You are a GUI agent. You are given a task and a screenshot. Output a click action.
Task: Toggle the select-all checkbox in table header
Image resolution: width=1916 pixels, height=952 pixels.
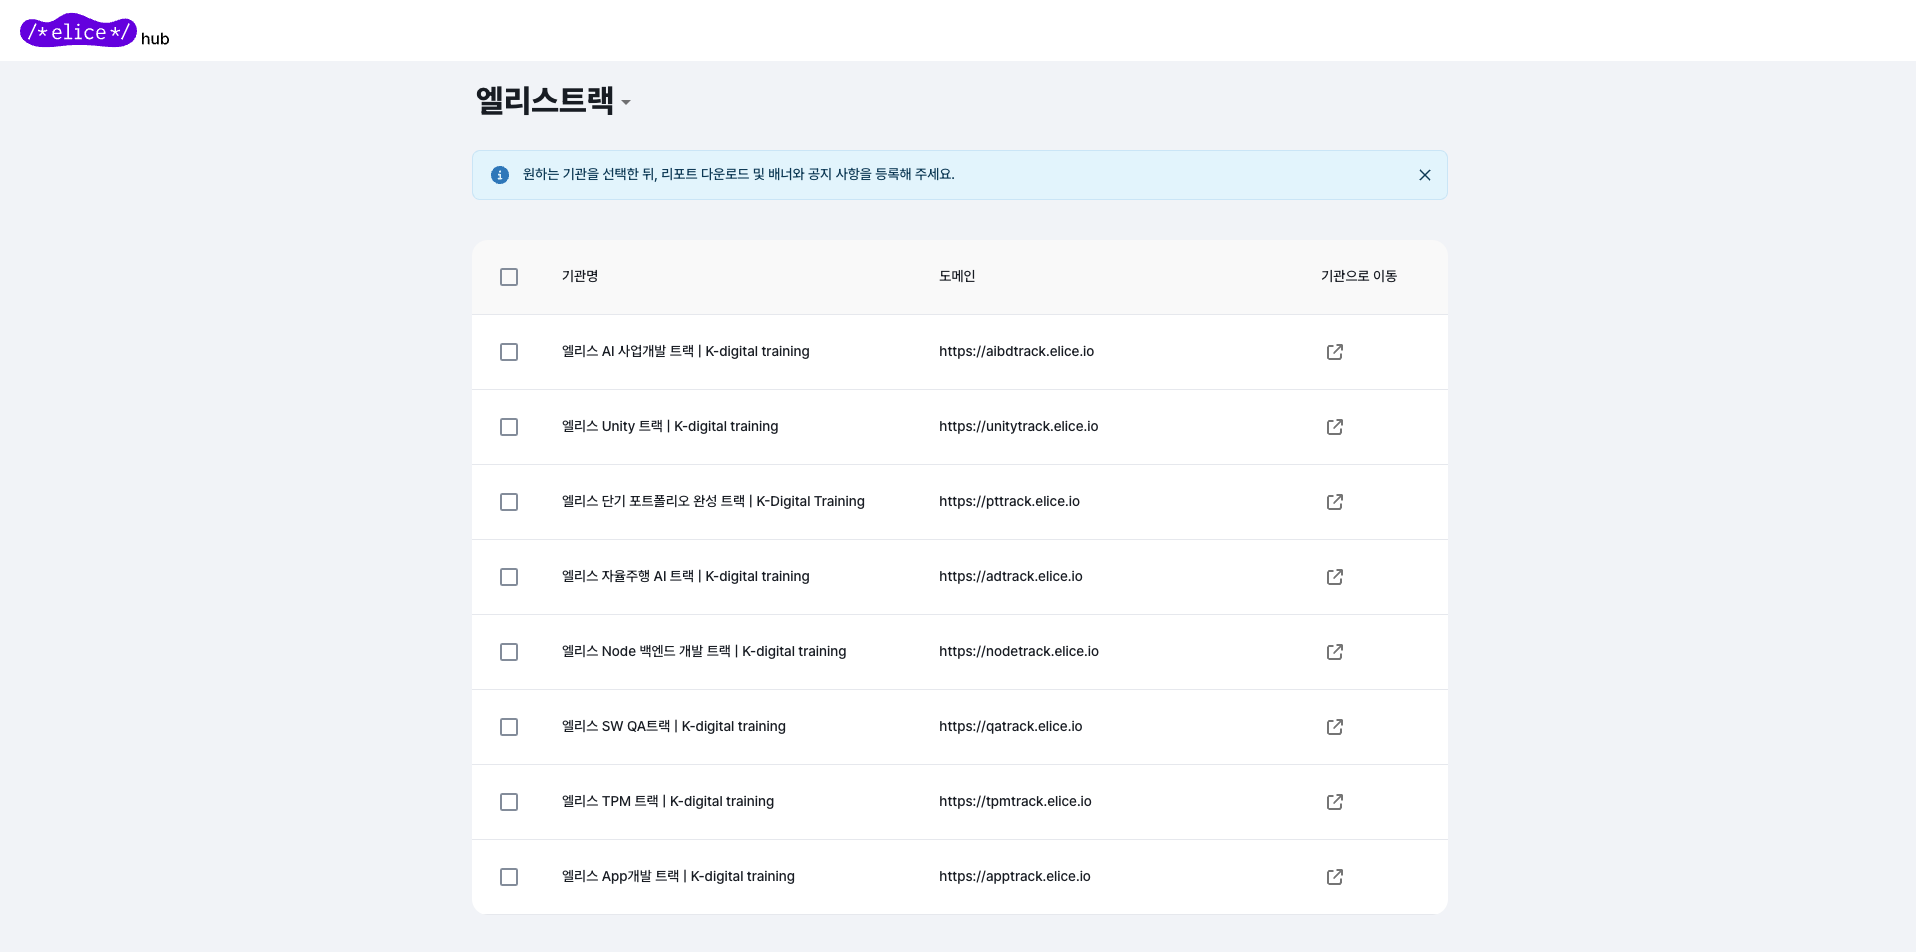click(509, 277)
